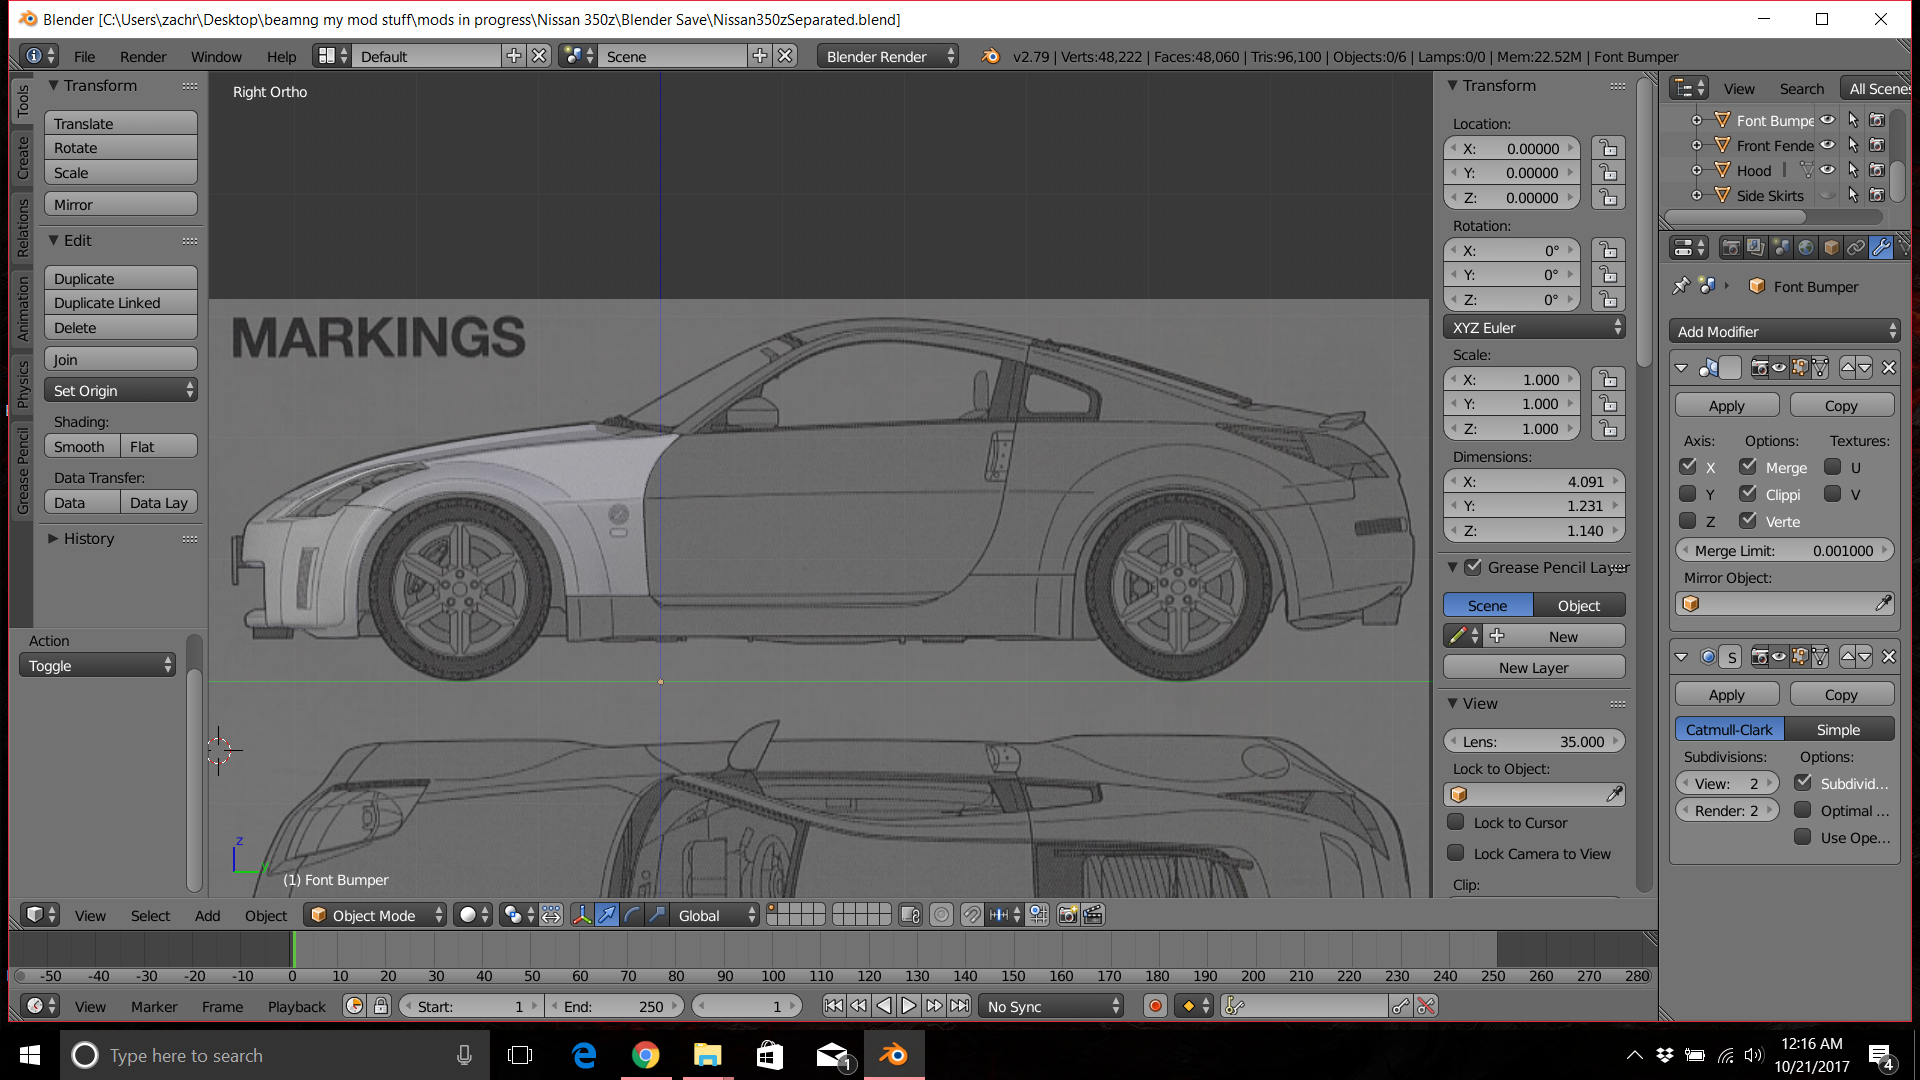Toggle automatic keyframe record button
This screenshot has height=1080, width=1920.
pos(1155,1006)
